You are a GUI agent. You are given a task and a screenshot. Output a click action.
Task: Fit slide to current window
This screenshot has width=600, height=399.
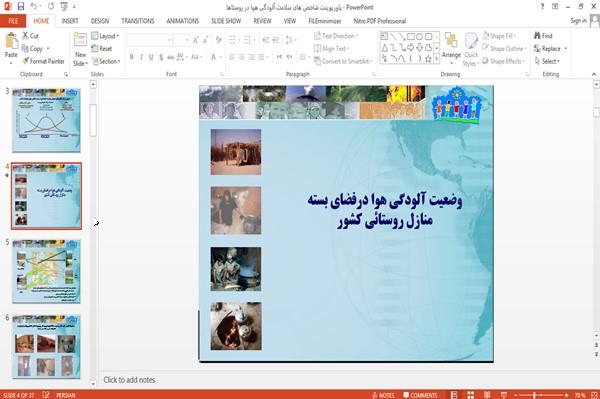tap(594, 395)
